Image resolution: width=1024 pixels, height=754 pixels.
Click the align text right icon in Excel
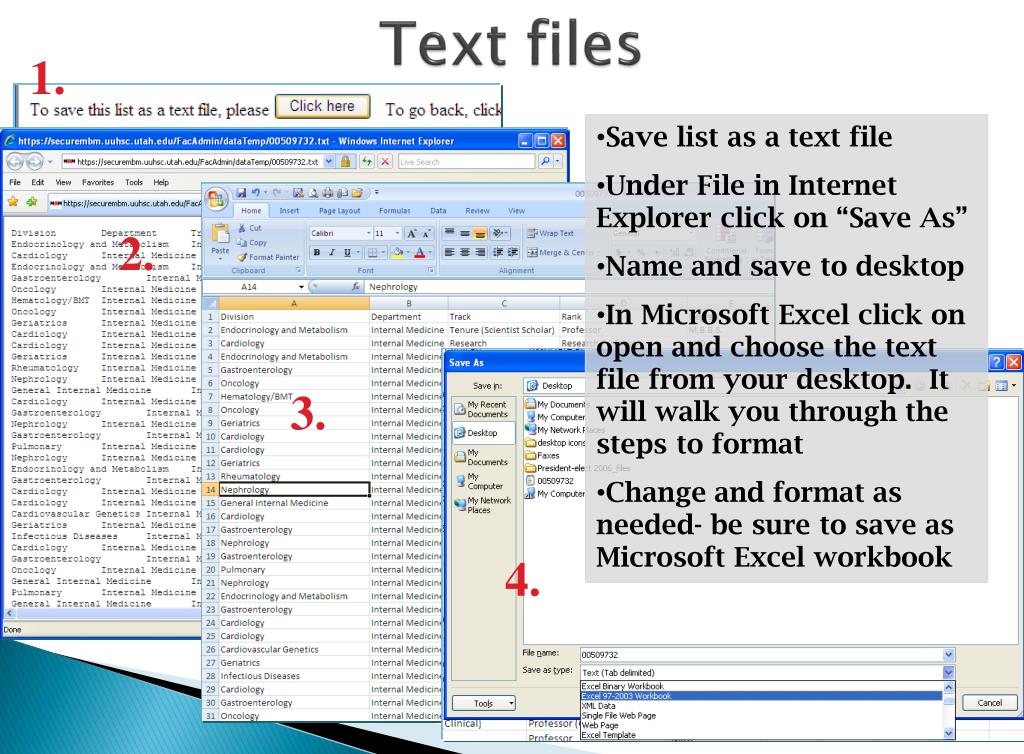pos(480,252)
